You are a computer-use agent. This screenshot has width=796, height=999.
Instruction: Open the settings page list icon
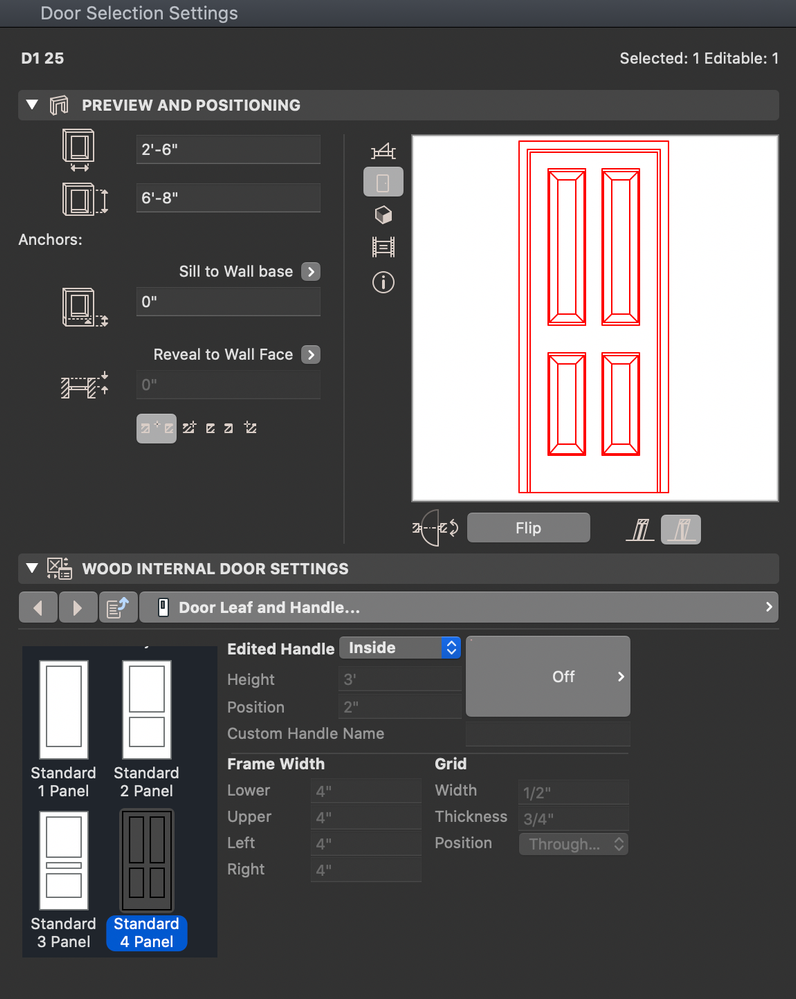[118, 608]
